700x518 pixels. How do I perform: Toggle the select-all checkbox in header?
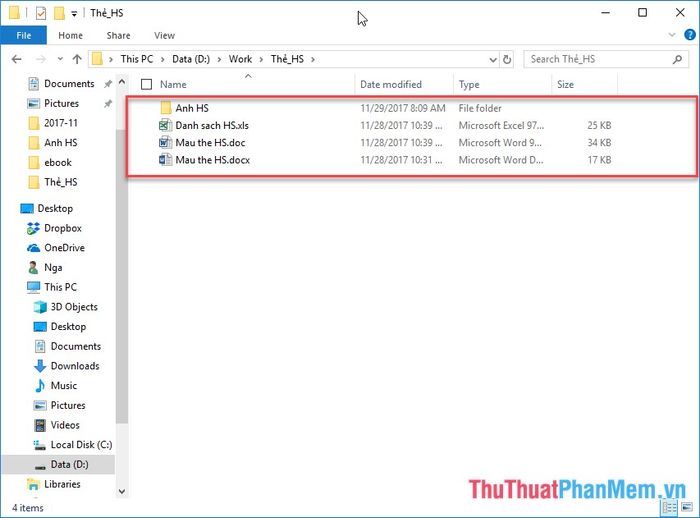click(147, 85)
